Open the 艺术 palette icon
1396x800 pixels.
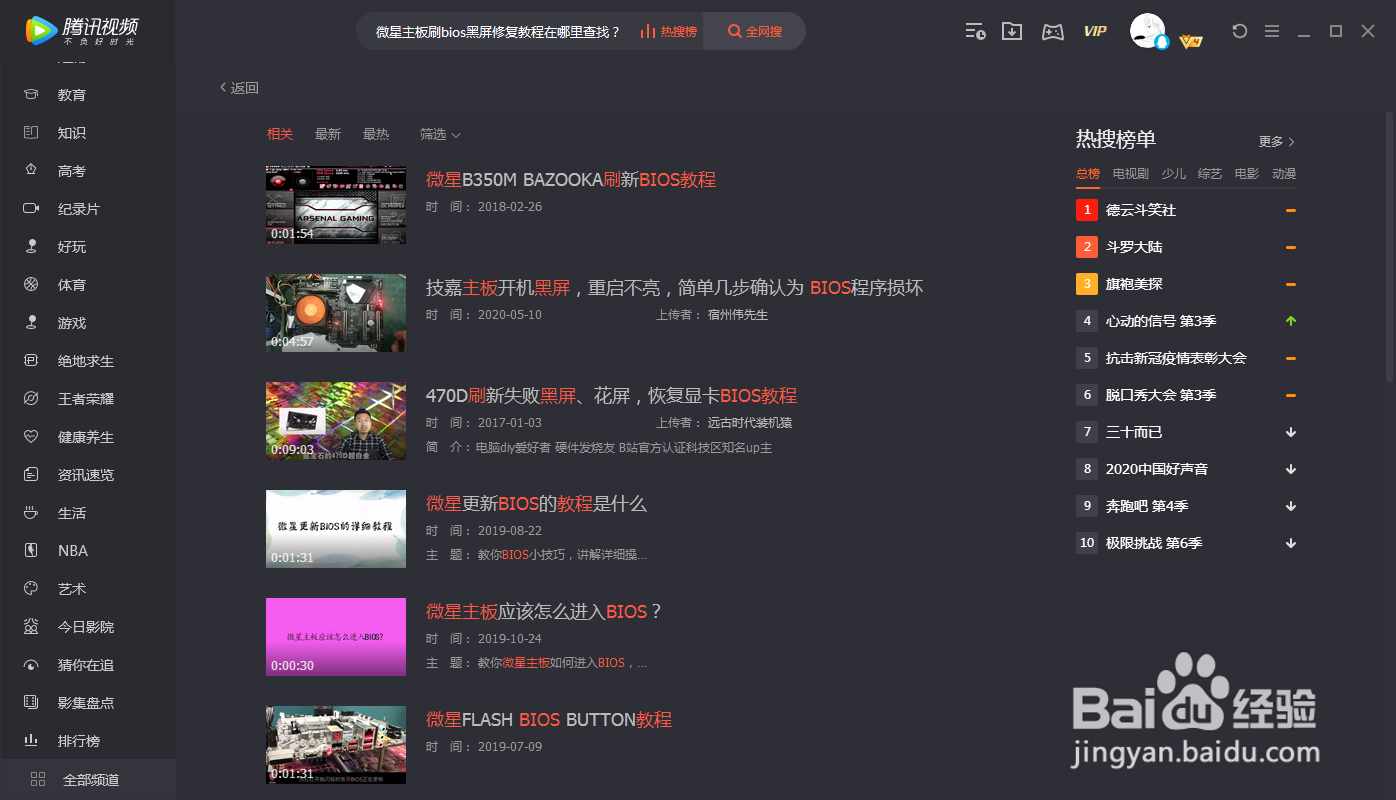click(x=31, y=589)
